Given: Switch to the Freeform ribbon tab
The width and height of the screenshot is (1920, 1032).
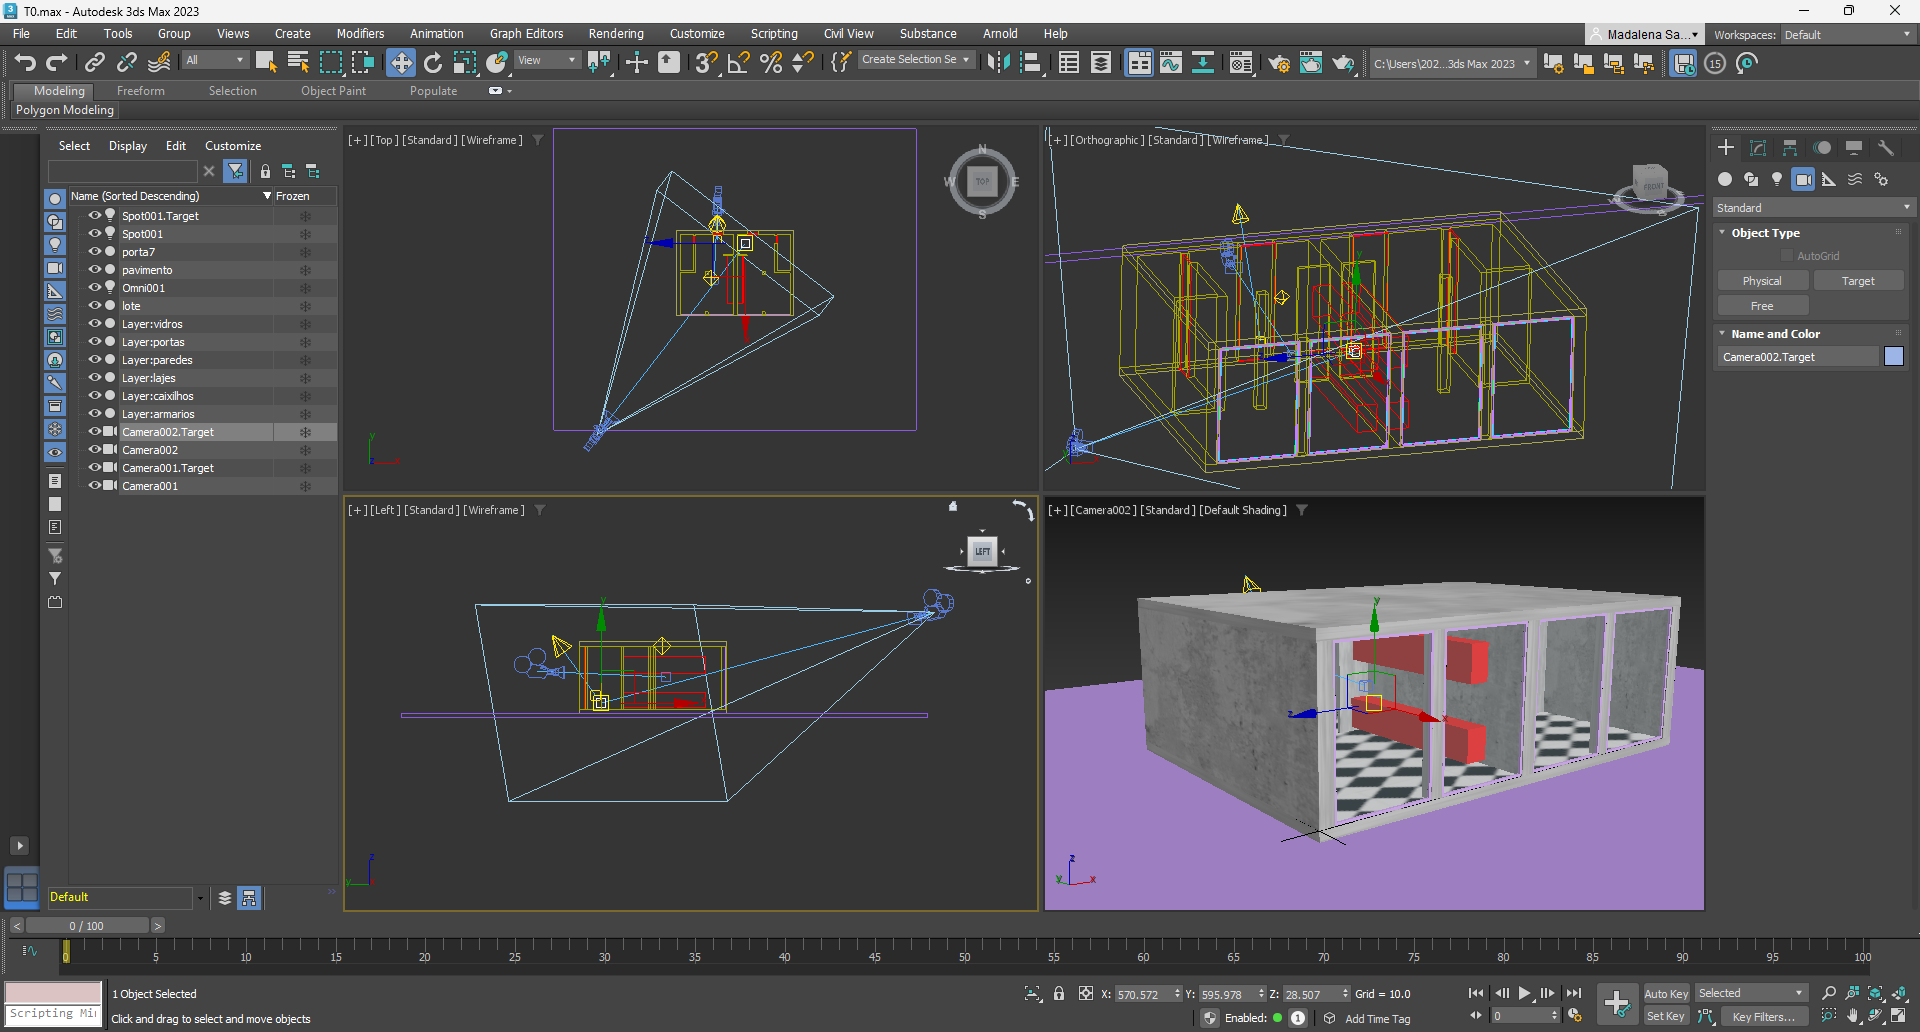Looking at the screenshot, I should coord(140,91).
